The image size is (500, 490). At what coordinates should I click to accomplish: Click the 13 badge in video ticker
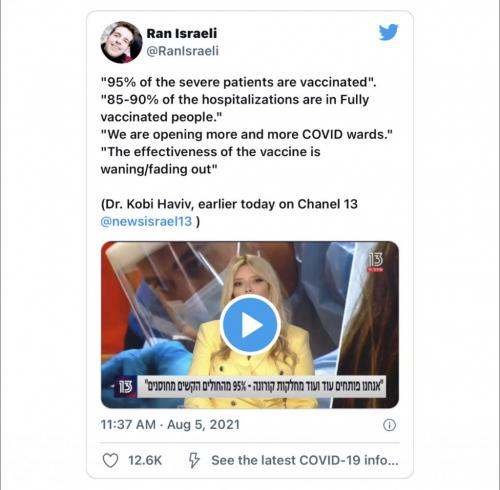(126, 387)
